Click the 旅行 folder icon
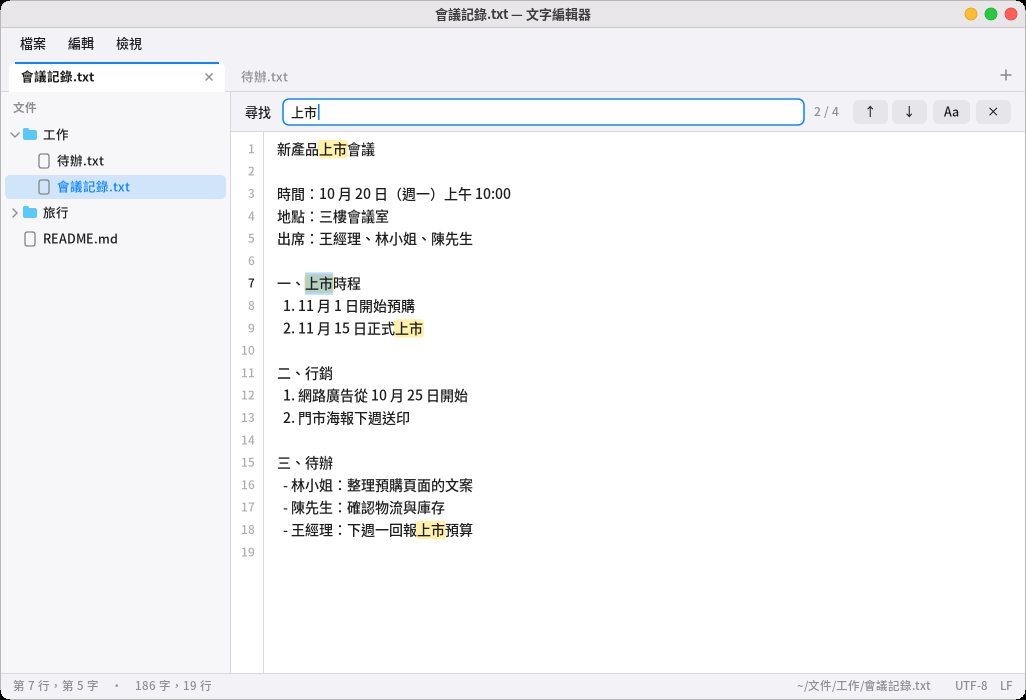 [30, 213]
